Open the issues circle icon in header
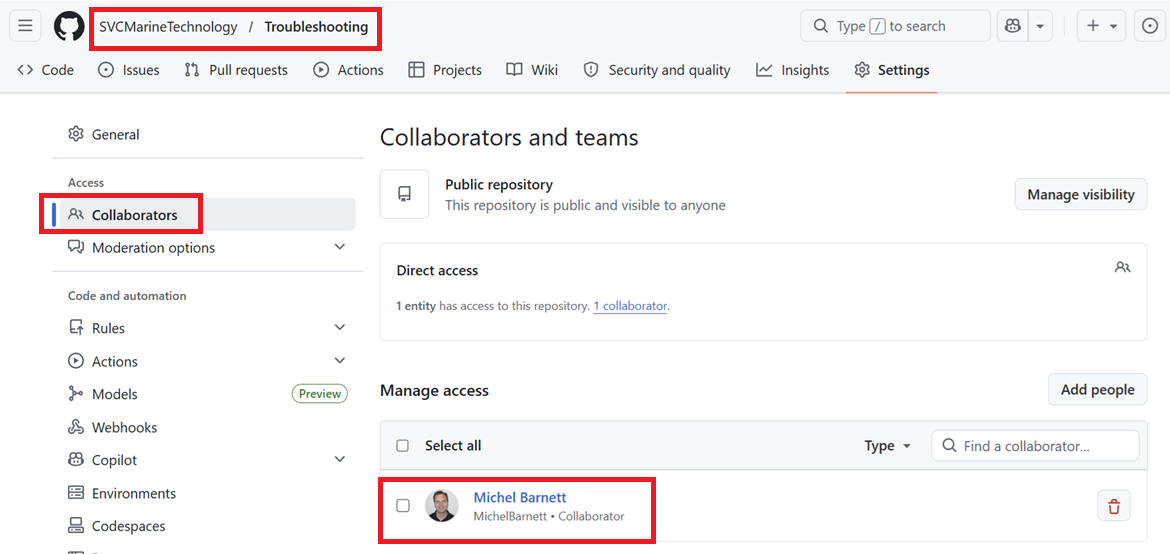 (x=1150, y=26)
